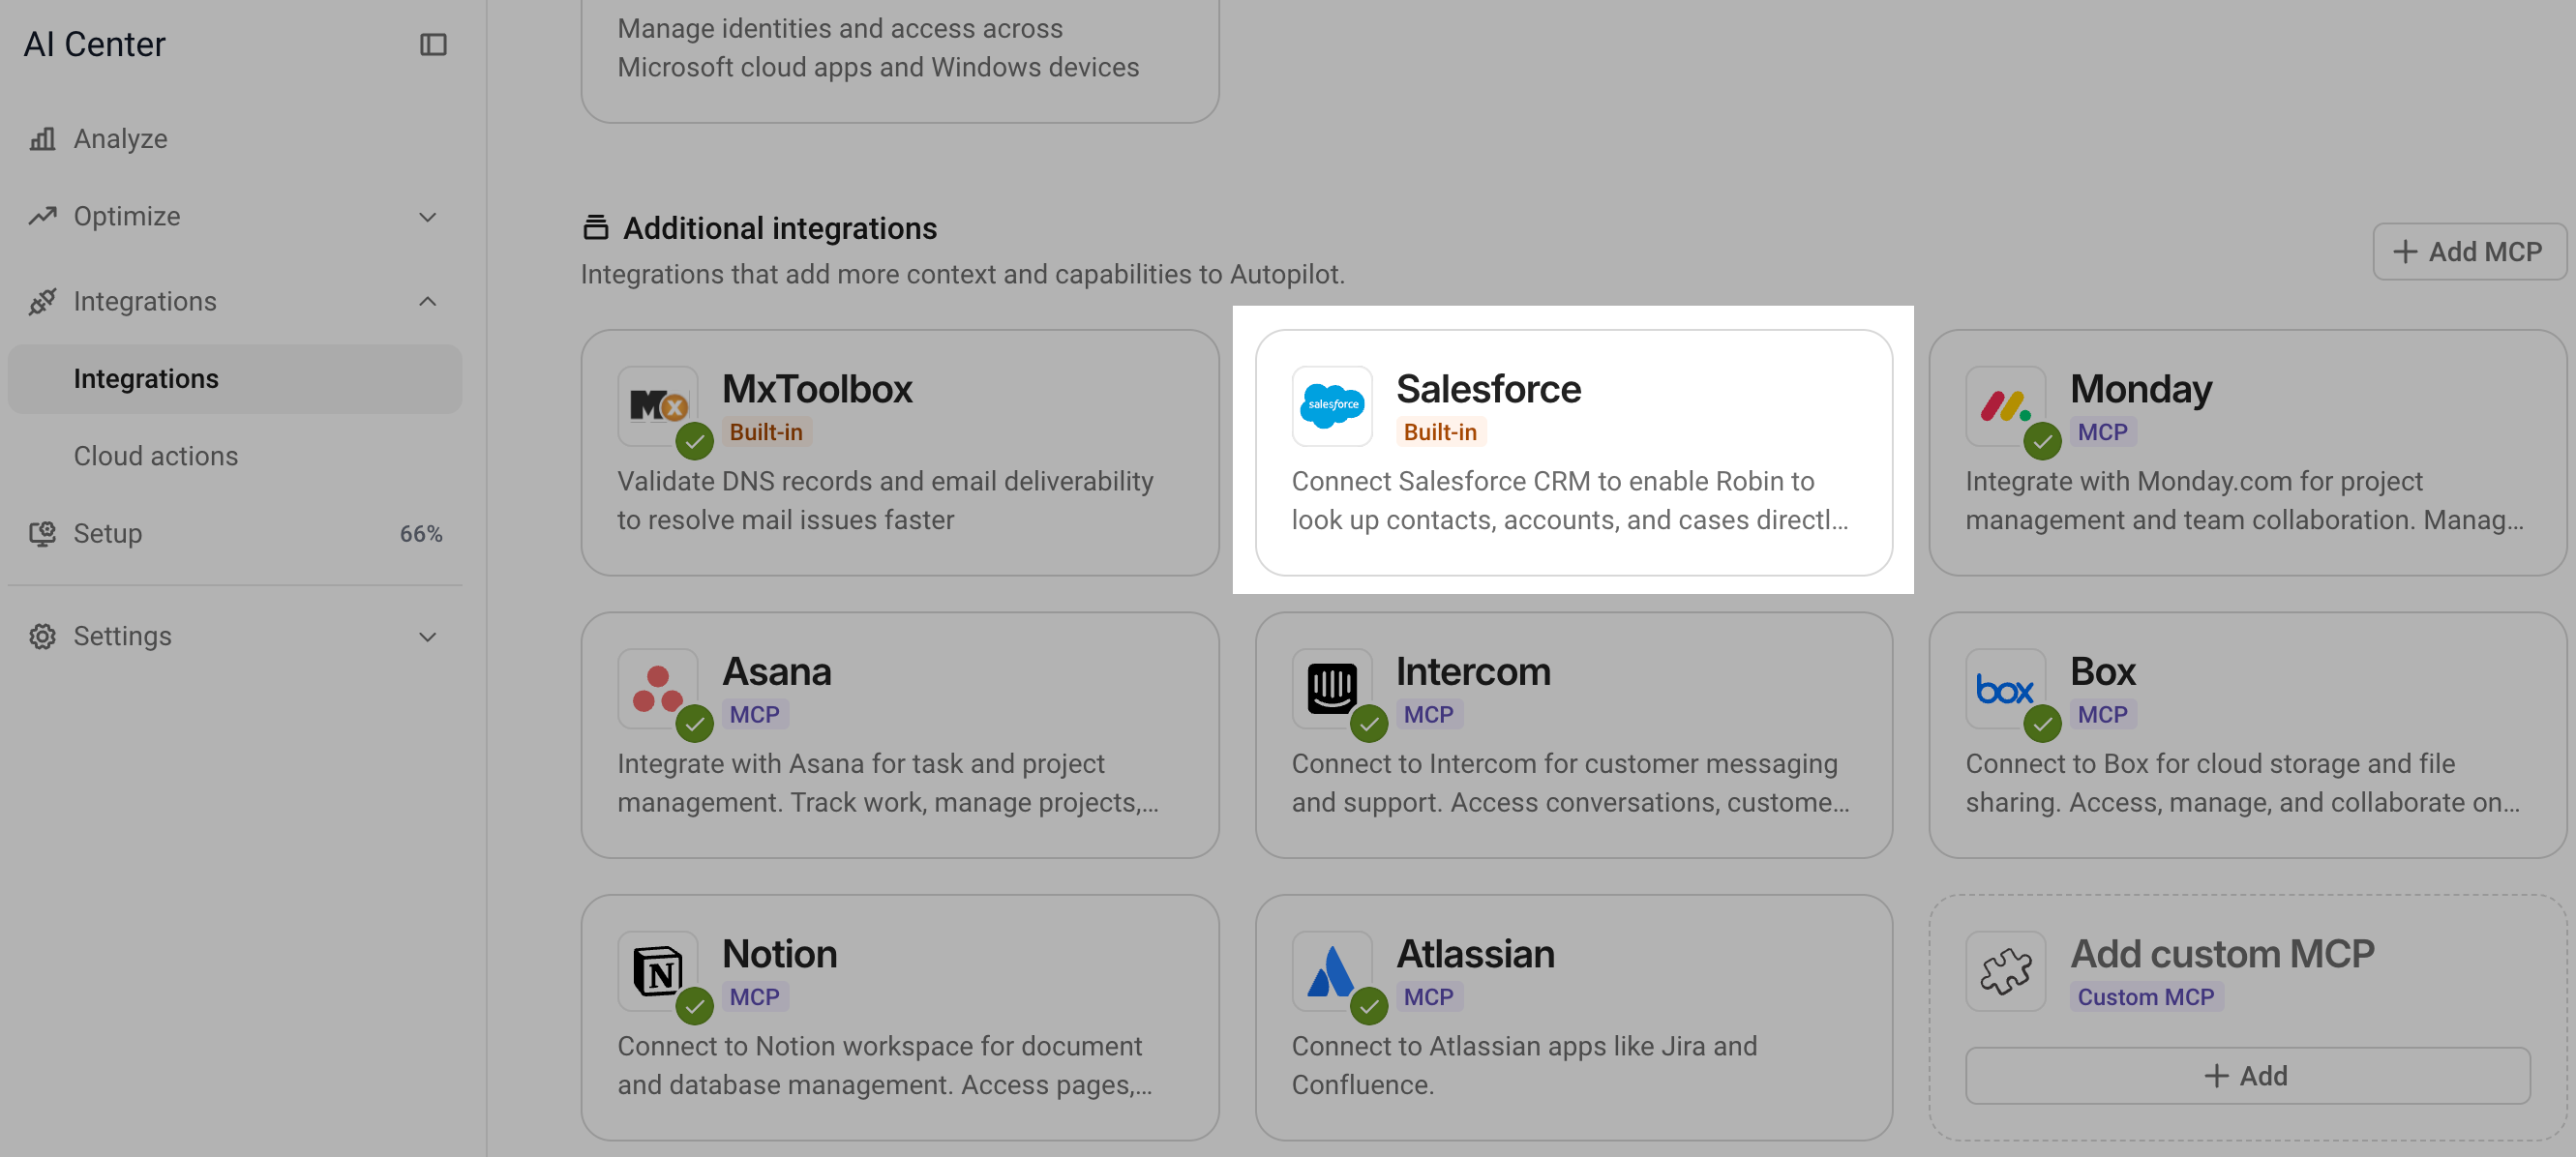
Task: Select the Integrations sub-item
Action: point(235,379)
